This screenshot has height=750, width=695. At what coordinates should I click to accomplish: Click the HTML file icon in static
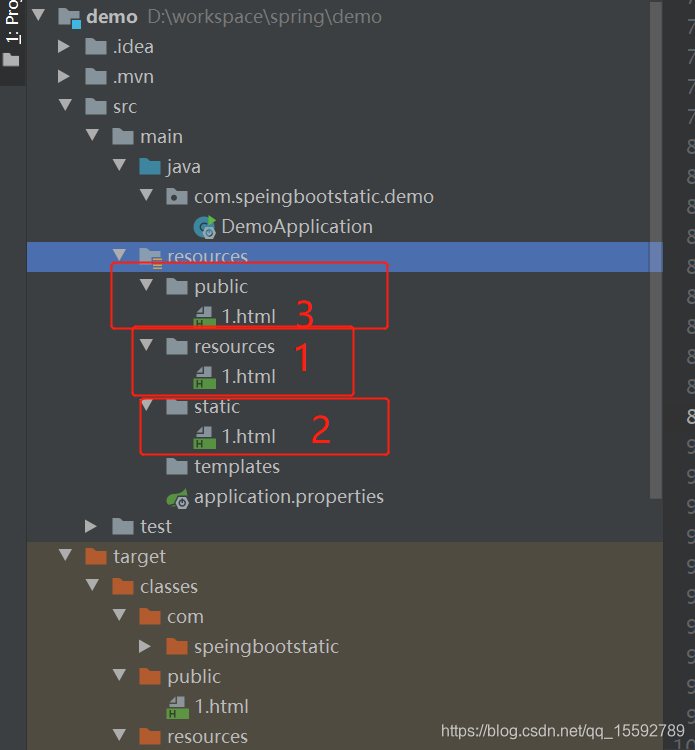(x=204, y=437)
